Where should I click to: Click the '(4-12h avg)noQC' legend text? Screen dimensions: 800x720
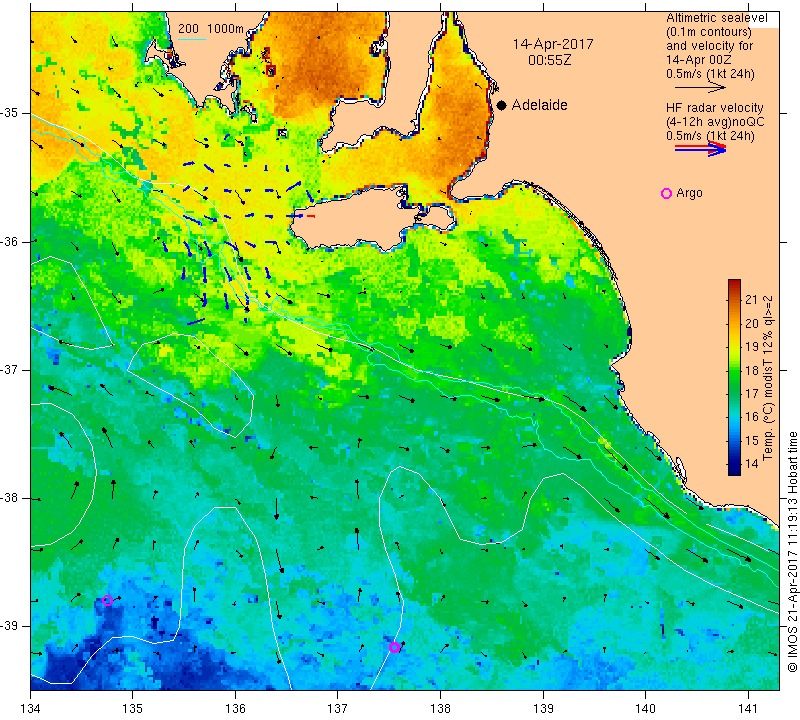pyautogui.click(x=715, y=122)
